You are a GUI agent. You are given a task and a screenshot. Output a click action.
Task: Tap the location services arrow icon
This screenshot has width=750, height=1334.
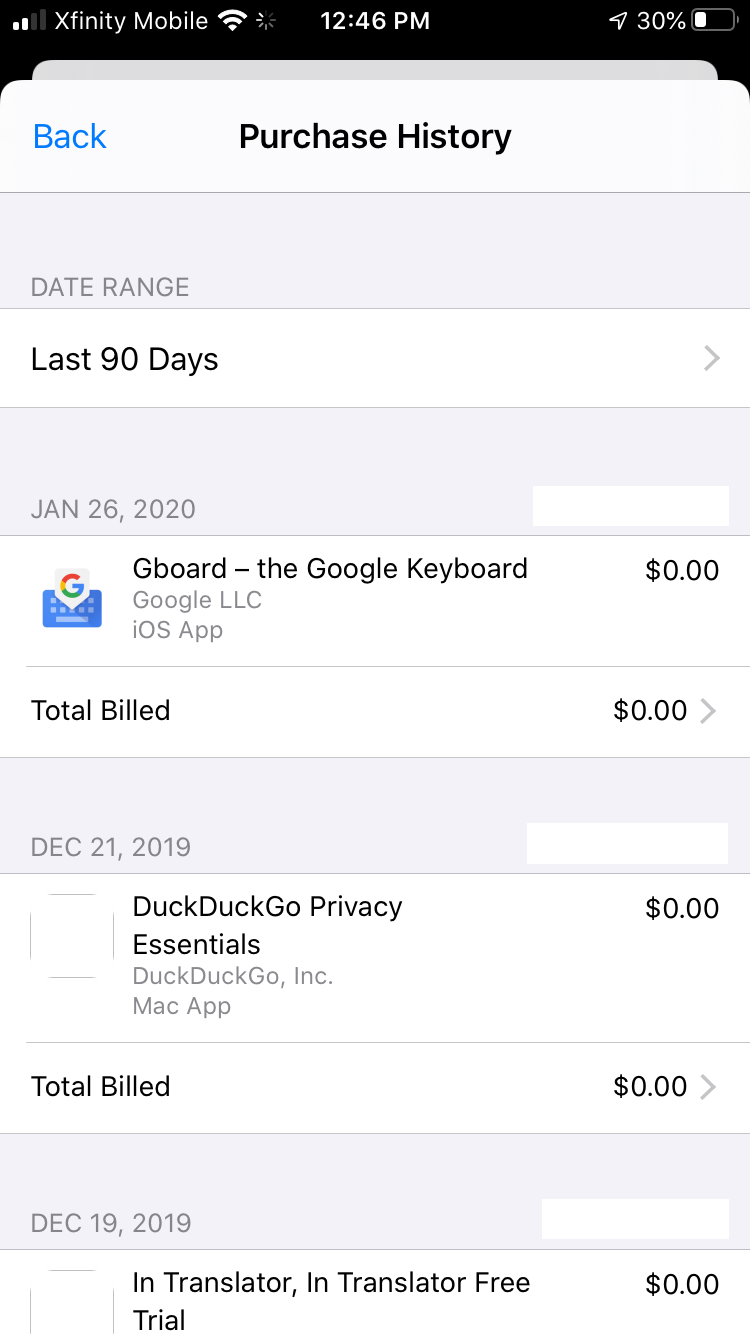pyautogui.click(x=618, y=21)
